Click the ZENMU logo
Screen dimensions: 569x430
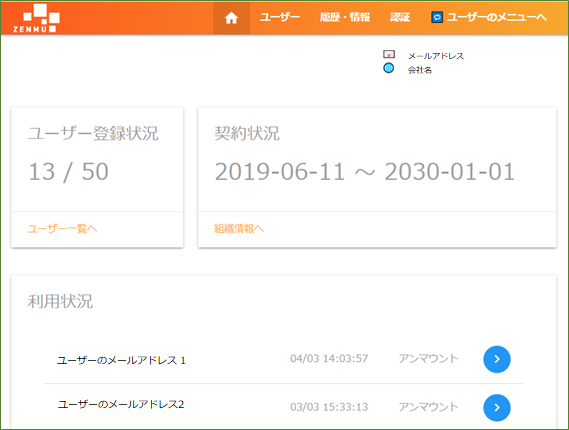coord(36,18)
